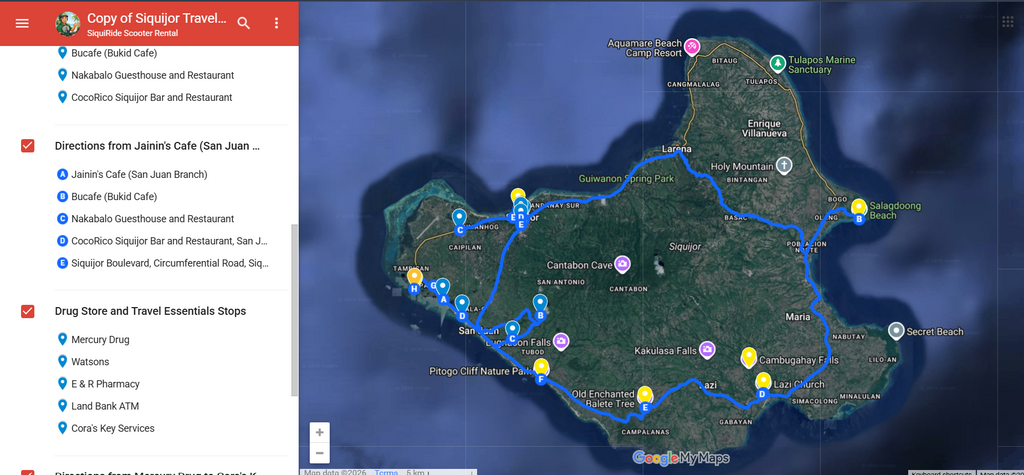The image size is (1024, 475).
Task: Click route stop B marker at Salagdoong Beach
Action: 859,220
